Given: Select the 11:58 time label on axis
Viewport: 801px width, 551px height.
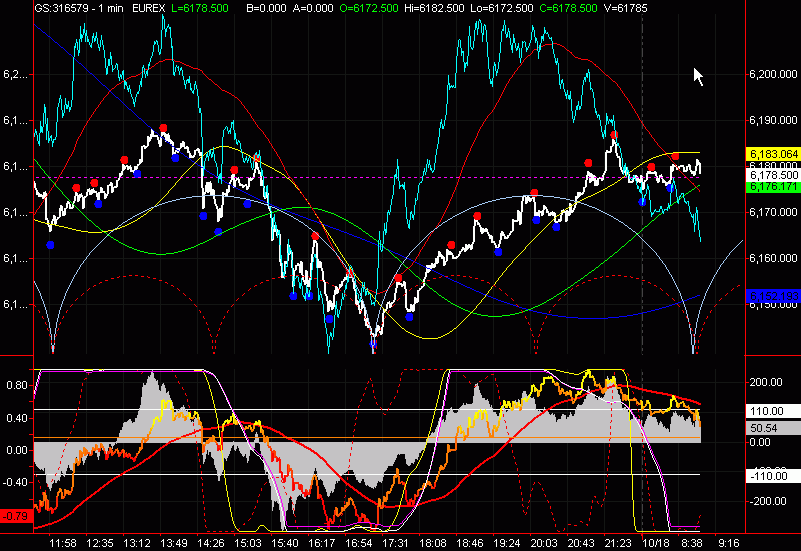Looking at the screenshot, I should pos(63,542).
